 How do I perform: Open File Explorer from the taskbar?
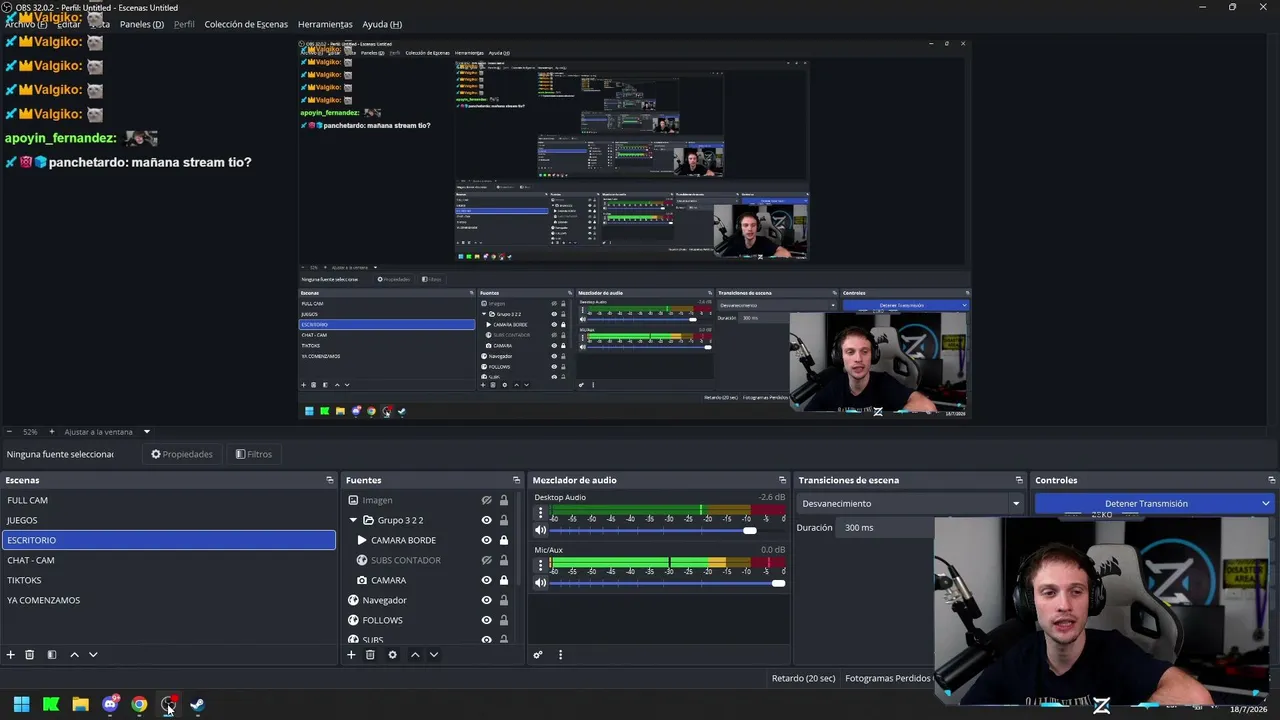[x=80, y=704]
